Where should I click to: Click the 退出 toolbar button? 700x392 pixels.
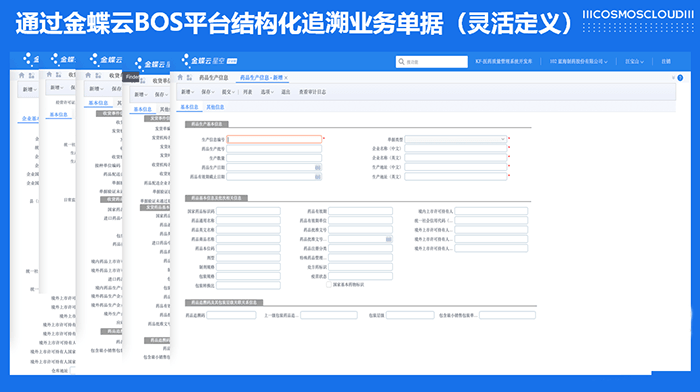(286, 92)
